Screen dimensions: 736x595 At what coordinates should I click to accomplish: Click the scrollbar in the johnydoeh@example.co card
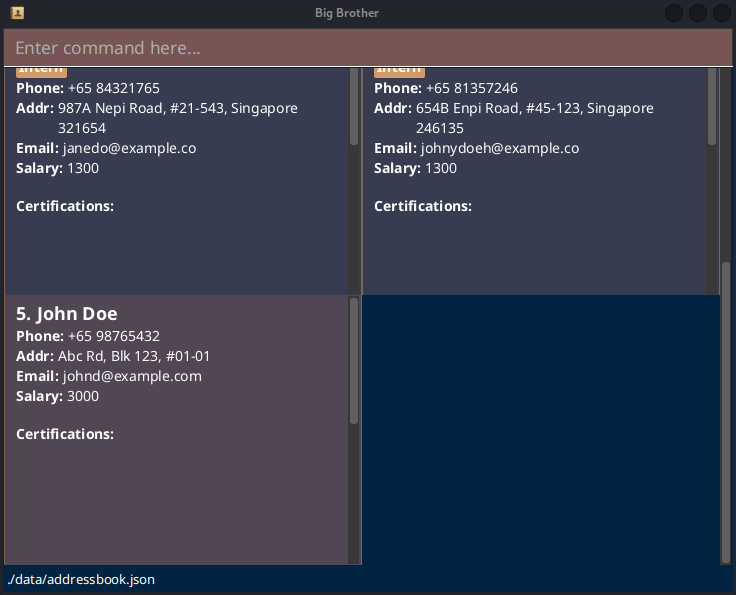pos(712,106)
